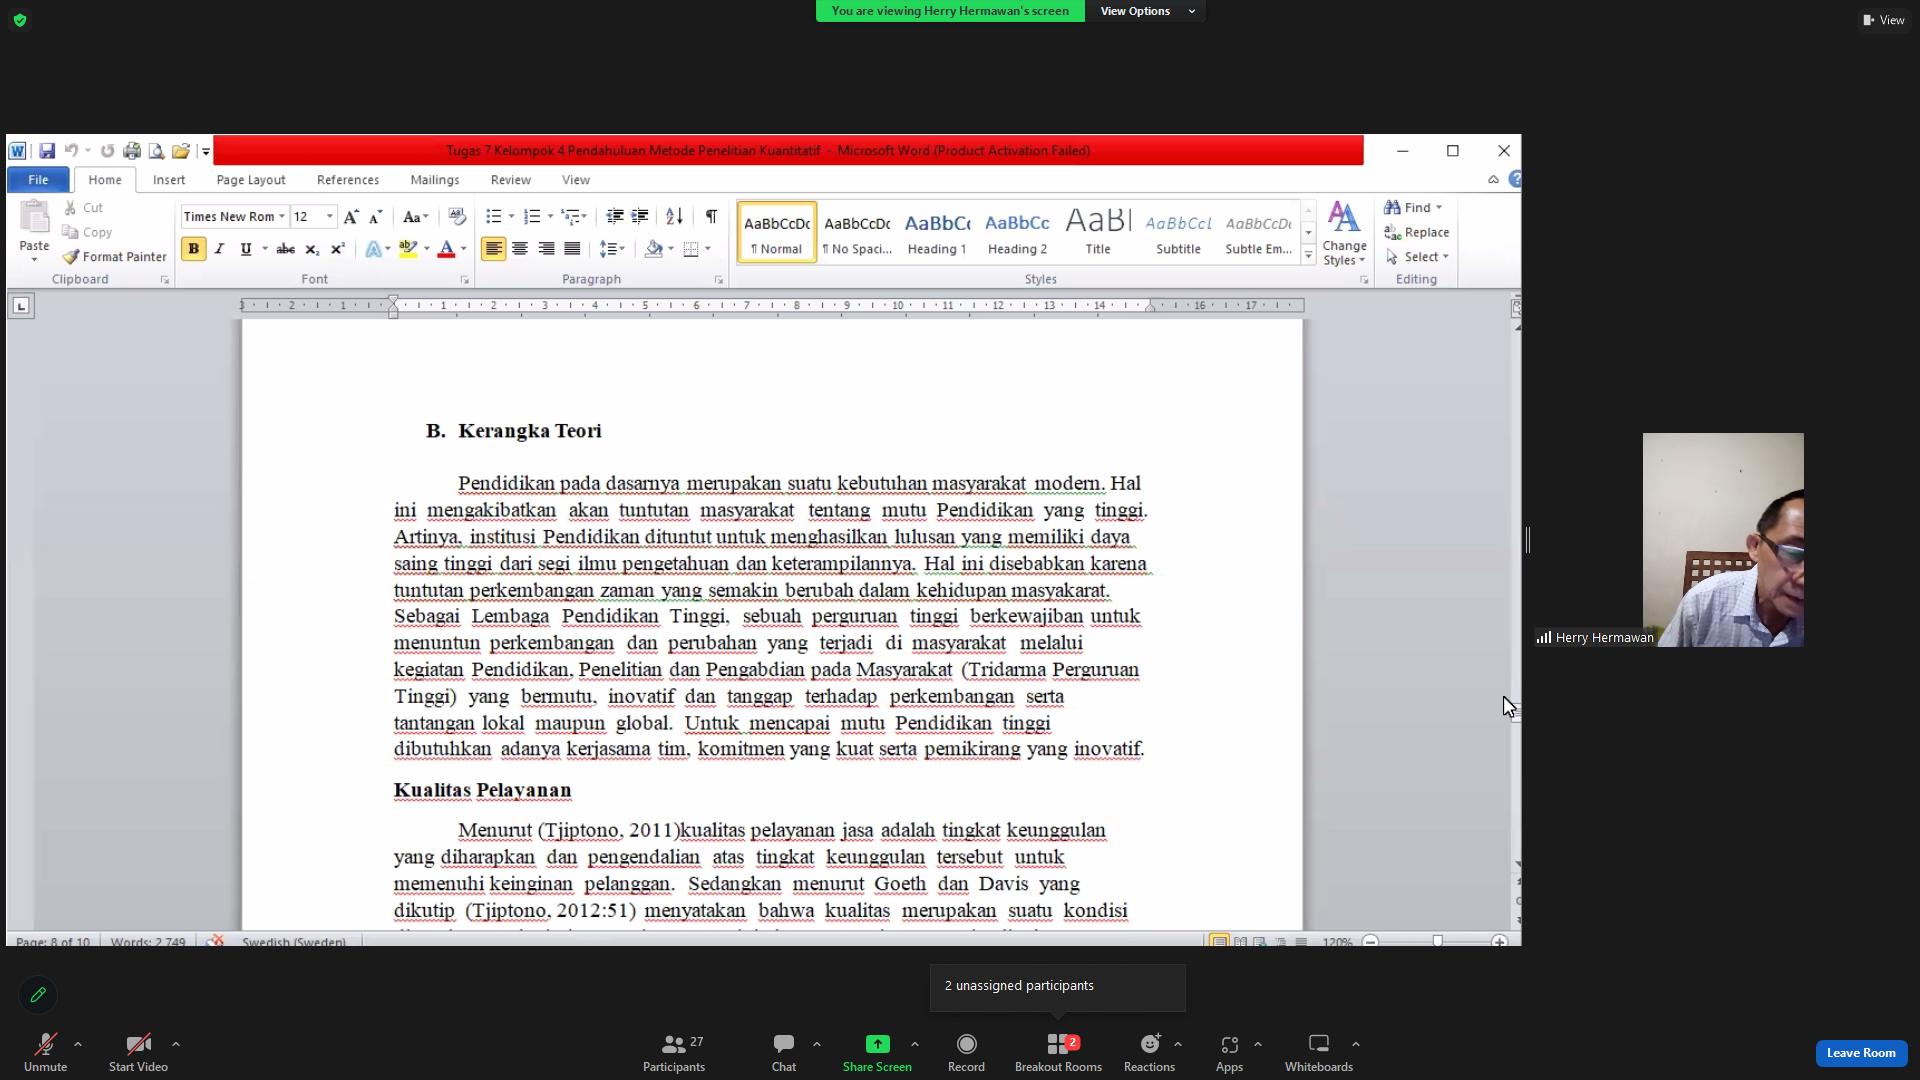Open Line Spacing dropdown

pyautogui.click(x=612, y=249)
